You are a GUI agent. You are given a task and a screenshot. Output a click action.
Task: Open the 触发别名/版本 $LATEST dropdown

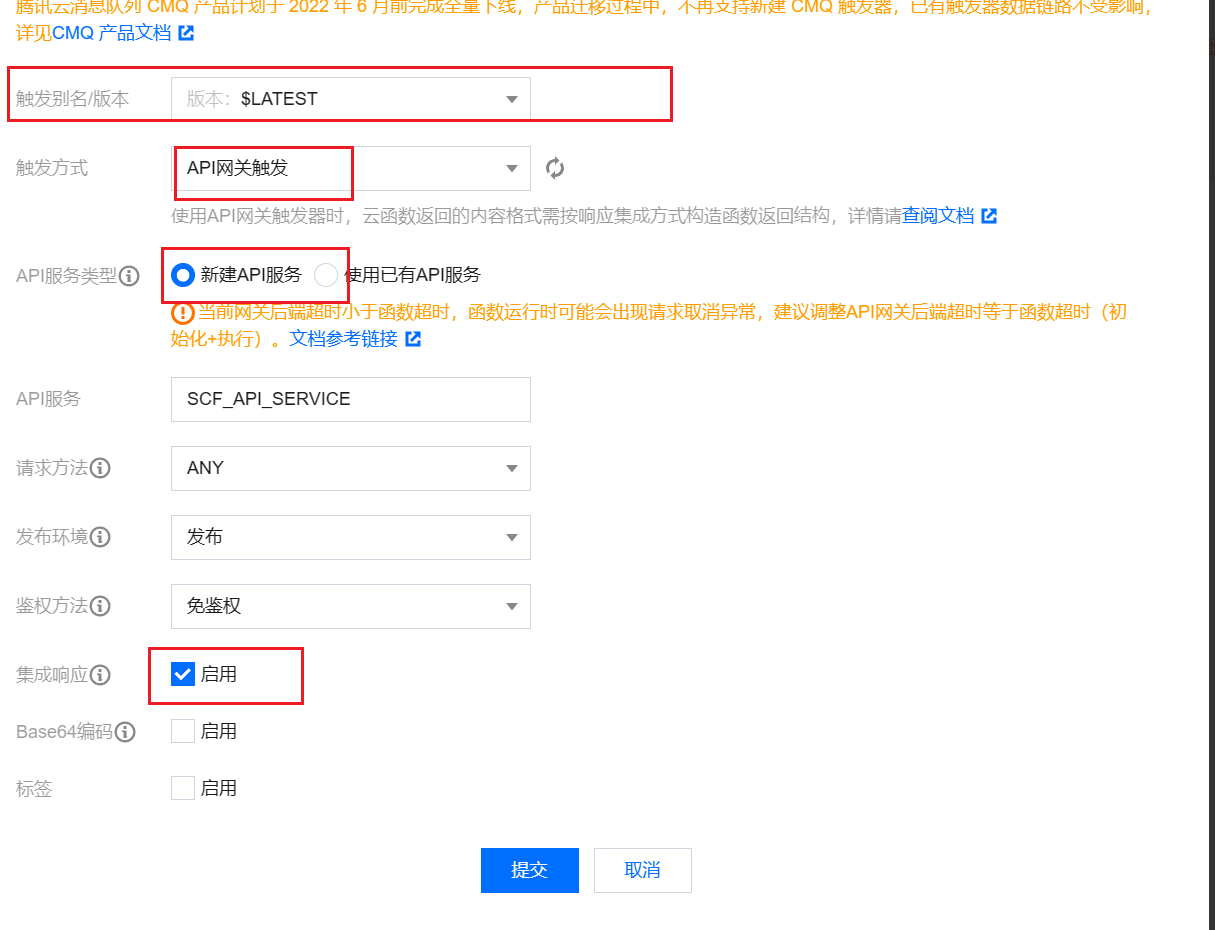pyautogui.click(x=350, y=99)
